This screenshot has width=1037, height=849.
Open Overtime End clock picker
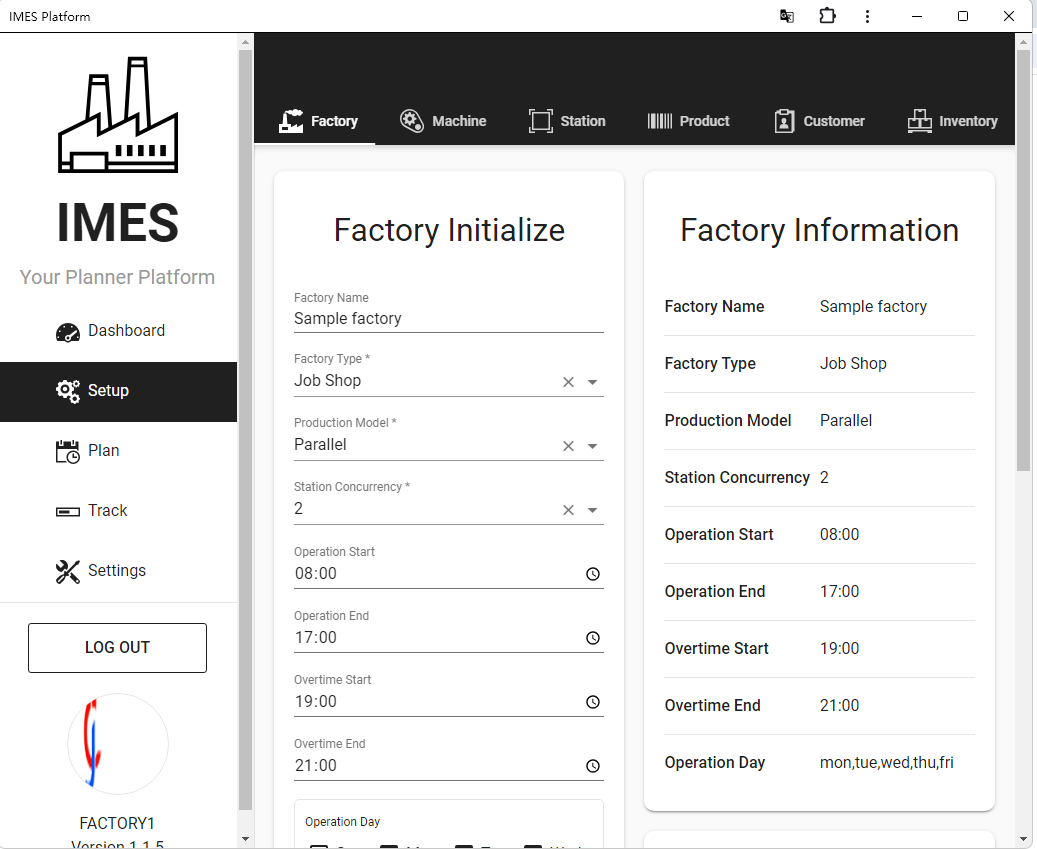(x=593, y=766)
